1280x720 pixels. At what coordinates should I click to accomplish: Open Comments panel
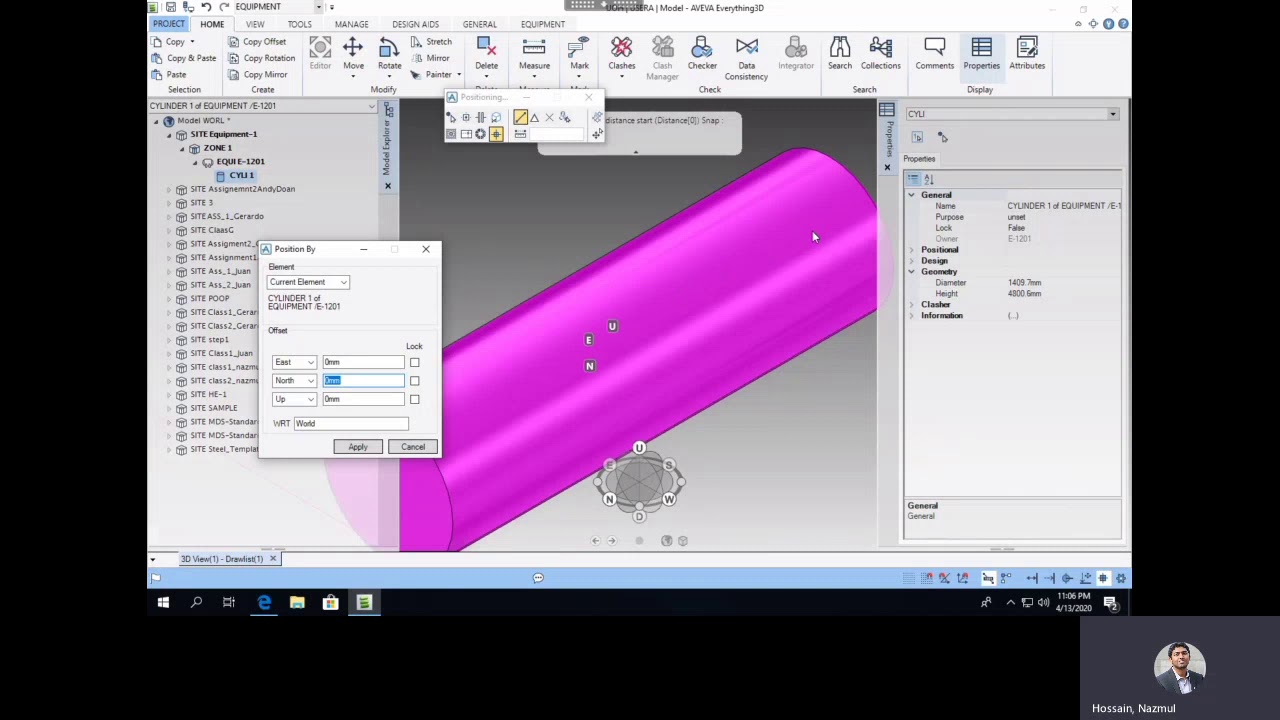coord(934,54)
